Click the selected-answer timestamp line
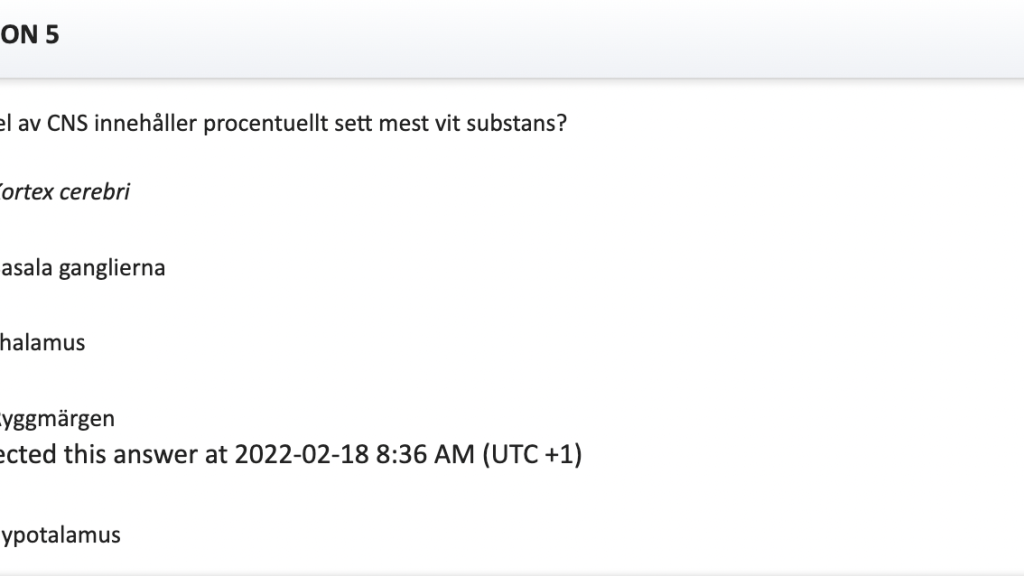 [291, 455]
